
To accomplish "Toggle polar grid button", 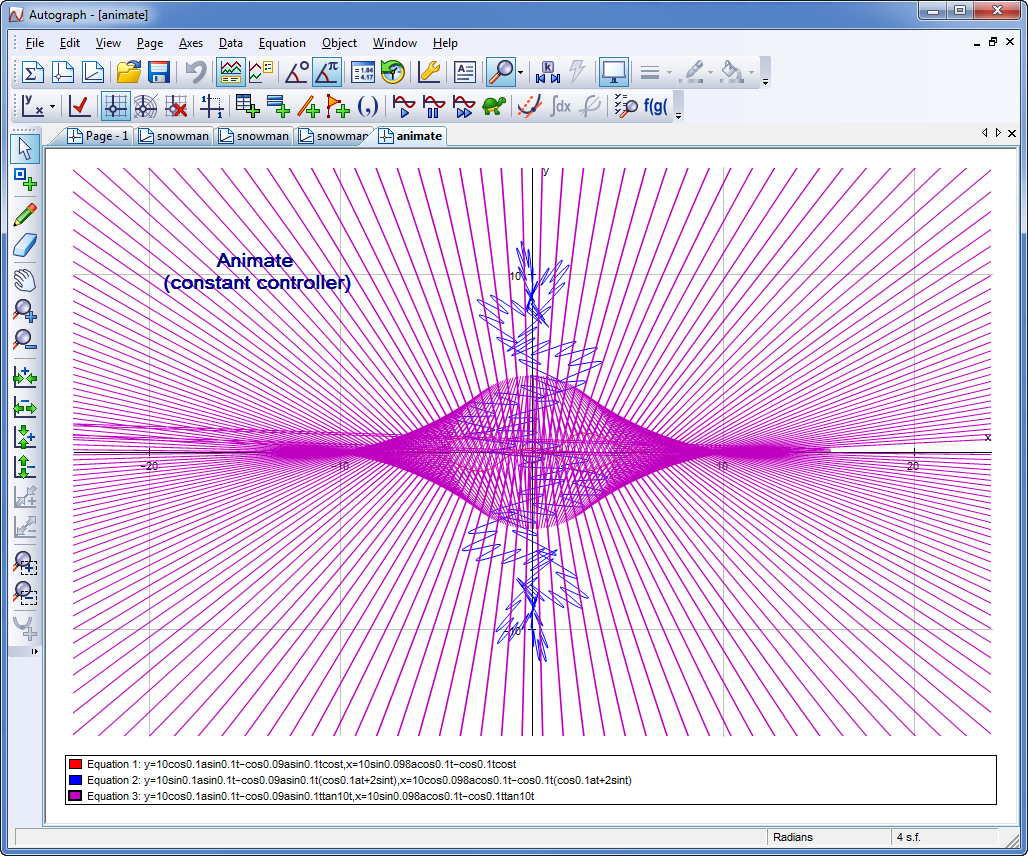I will tap(146, 106).
